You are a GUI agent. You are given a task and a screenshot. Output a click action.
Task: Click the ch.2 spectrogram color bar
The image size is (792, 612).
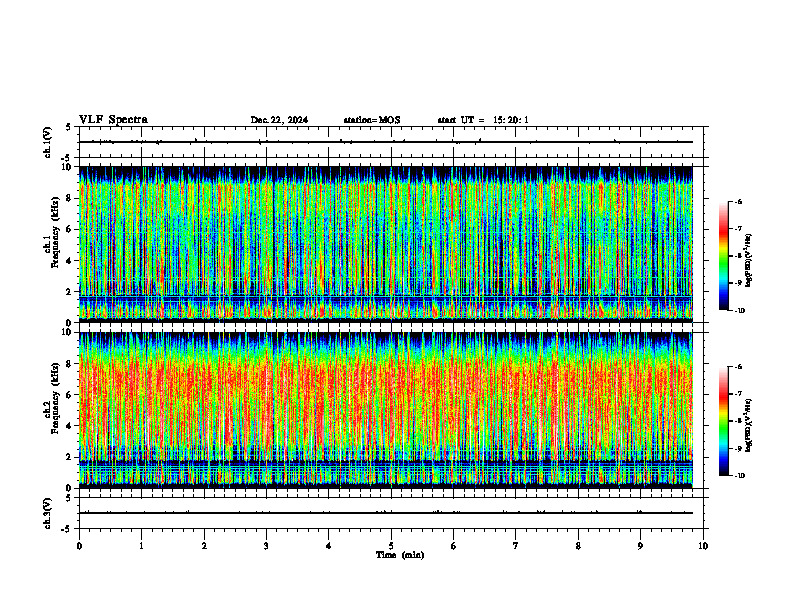pos(723,421)
